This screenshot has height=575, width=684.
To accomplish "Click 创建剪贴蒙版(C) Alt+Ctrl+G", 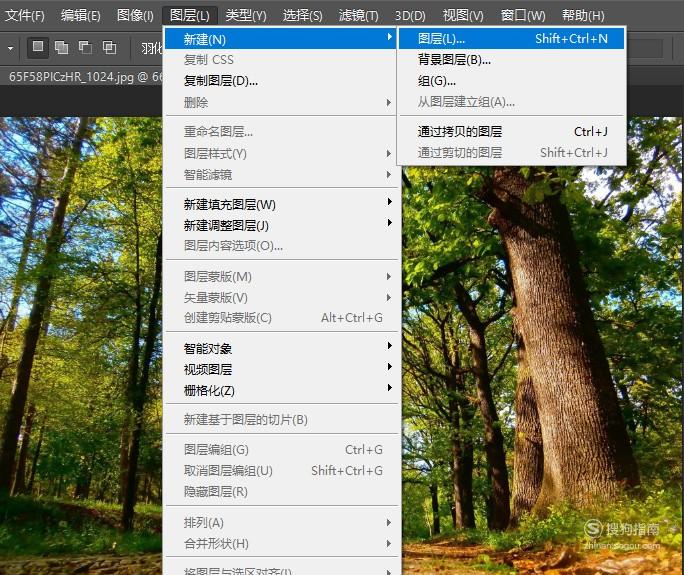I will pyautogui.click(x=281, y=318).
